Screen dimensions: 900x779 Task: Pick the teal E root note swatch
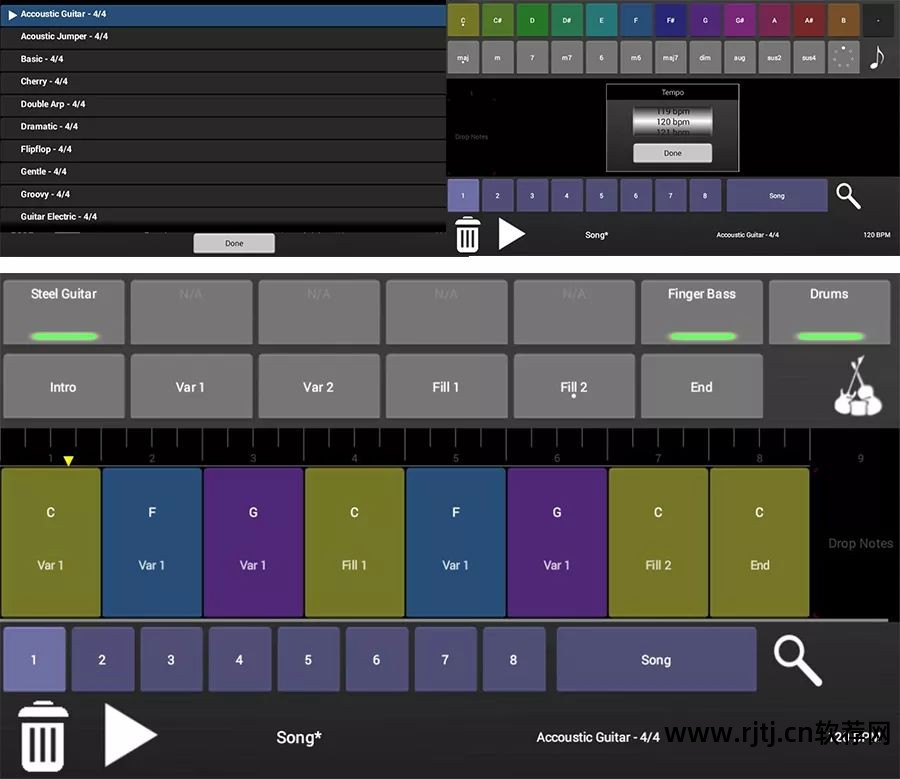601,20
